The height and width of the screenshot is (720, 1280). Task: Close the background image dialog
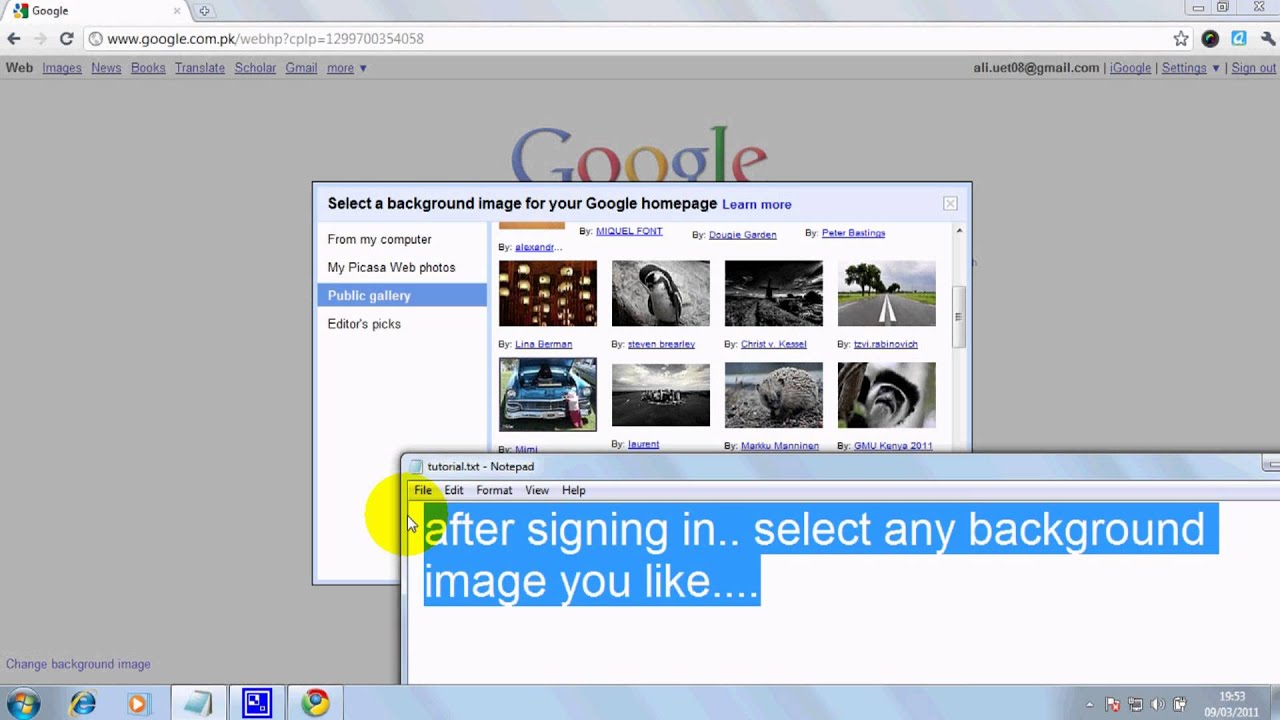(950, 203)
